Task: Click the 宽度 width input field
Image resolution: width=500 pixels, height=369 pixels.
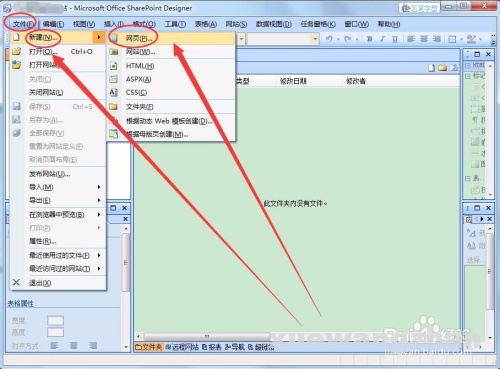Action: tap(55, 321)
